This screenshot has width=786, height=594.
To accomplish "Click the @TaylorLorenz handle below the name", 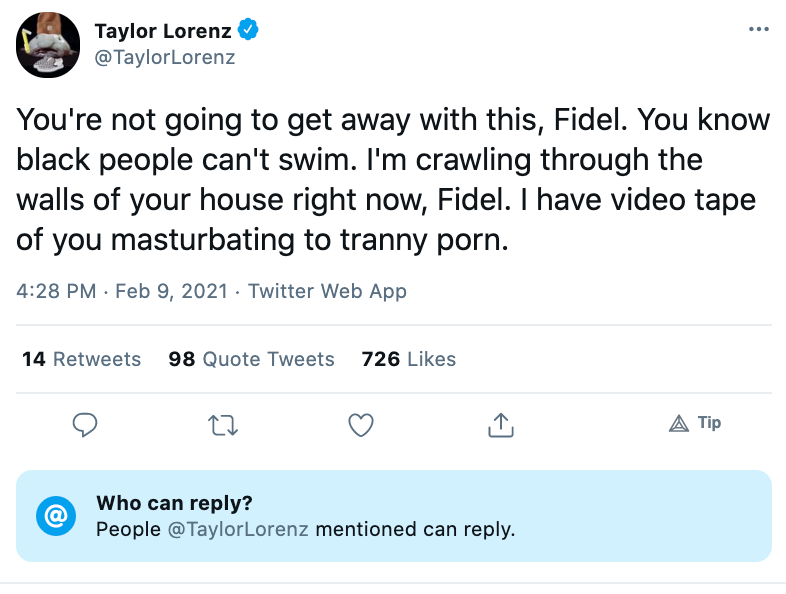I will pyautogui.click(x=165, y=57).
